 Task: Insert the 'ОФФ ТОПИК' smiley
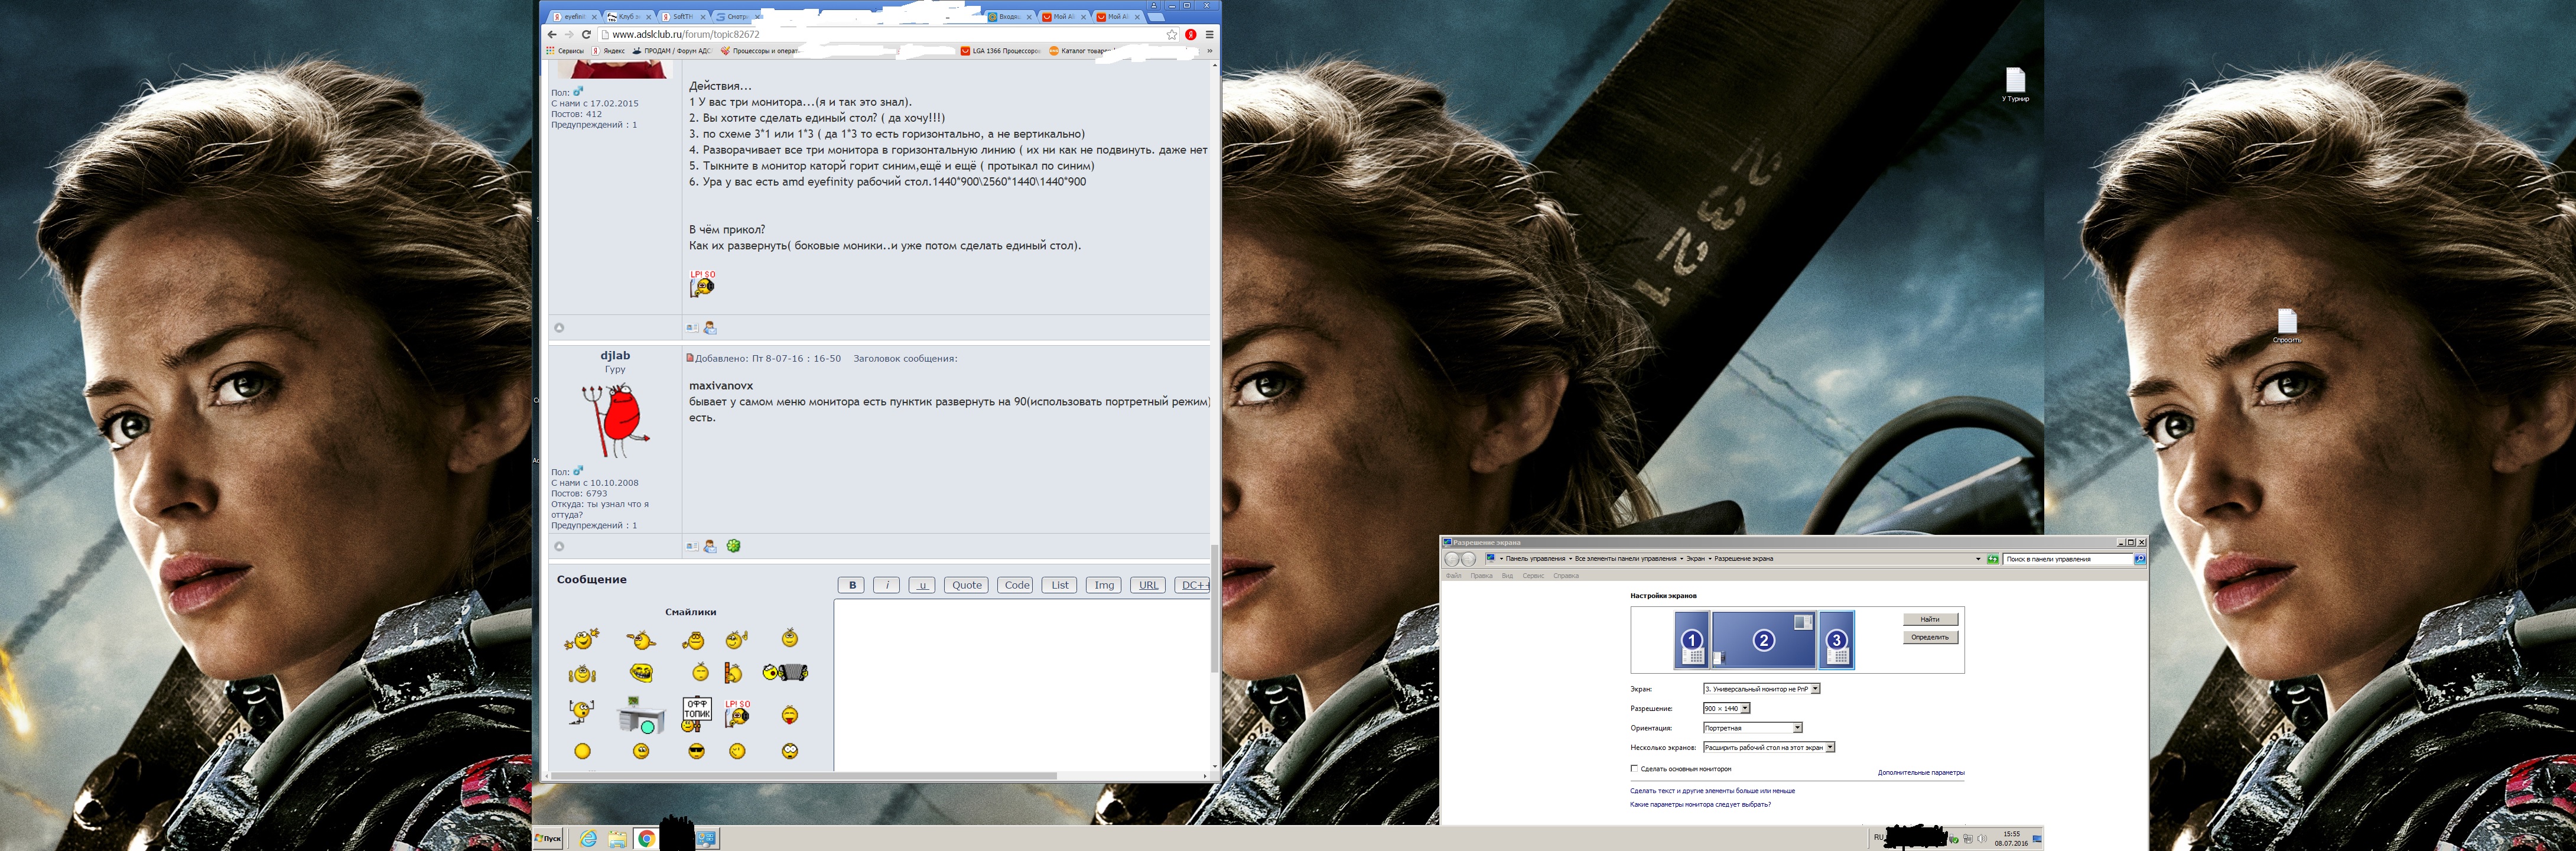[x=696, y=713]
